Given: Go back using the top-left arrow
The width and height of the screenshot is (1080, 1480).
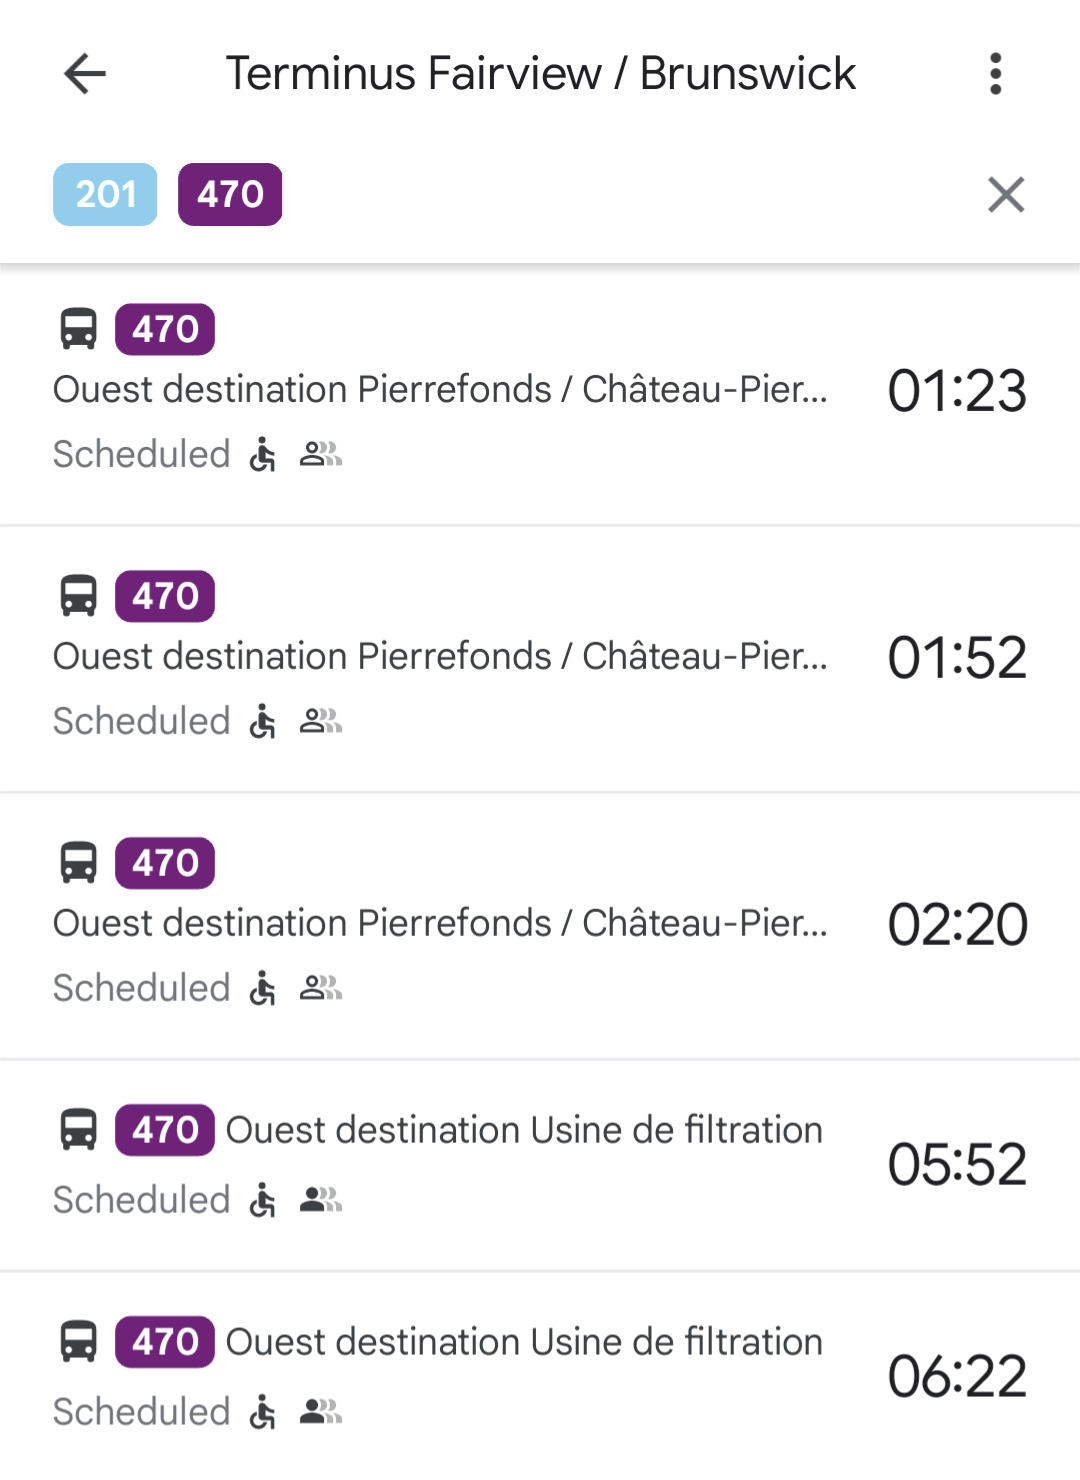Looking at the screenshot, I should pyautogui.click(x=85, y=74).
